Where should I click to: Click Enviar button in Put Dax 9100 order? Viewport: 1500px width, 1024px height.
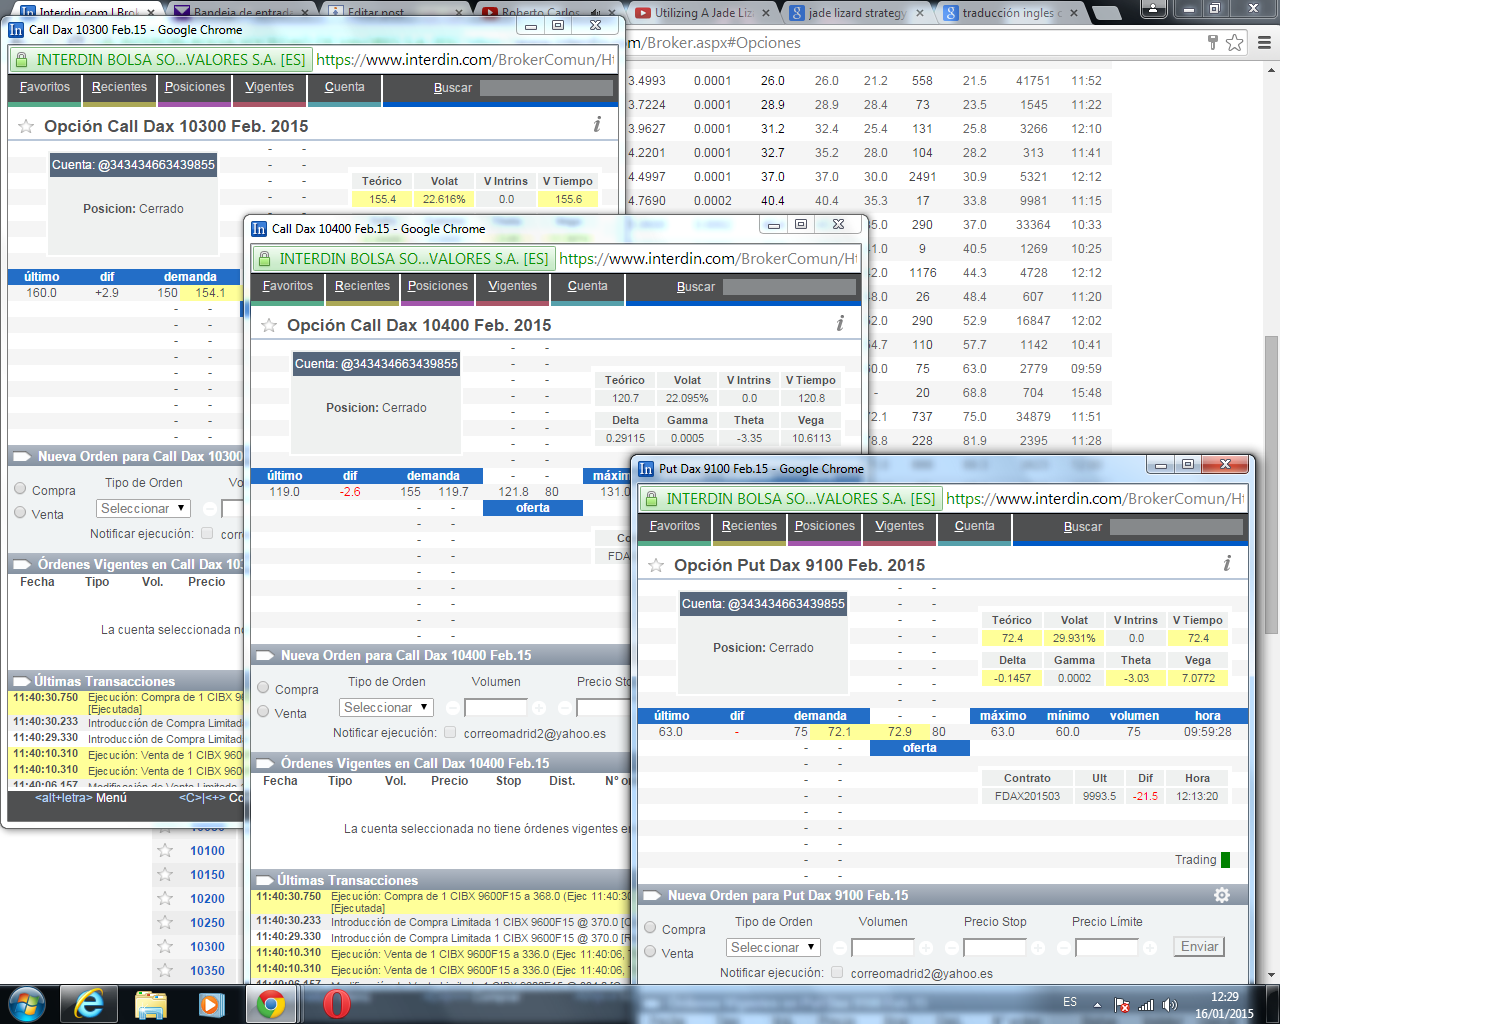(1199, 947)
